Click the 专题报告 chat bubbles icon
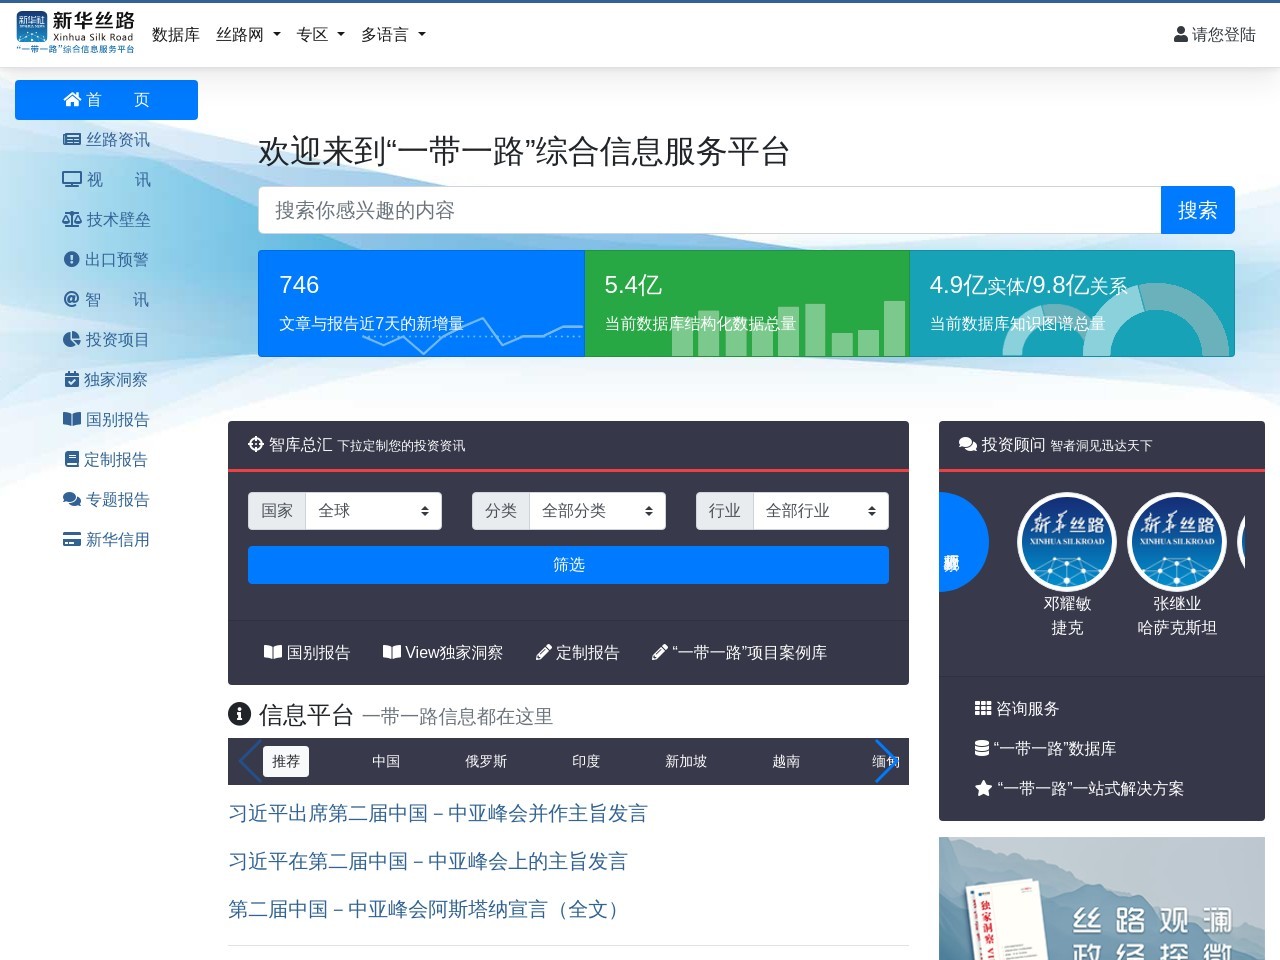Screen dimensions: 1280x960 pyautogui.click(x=72, y=499)
